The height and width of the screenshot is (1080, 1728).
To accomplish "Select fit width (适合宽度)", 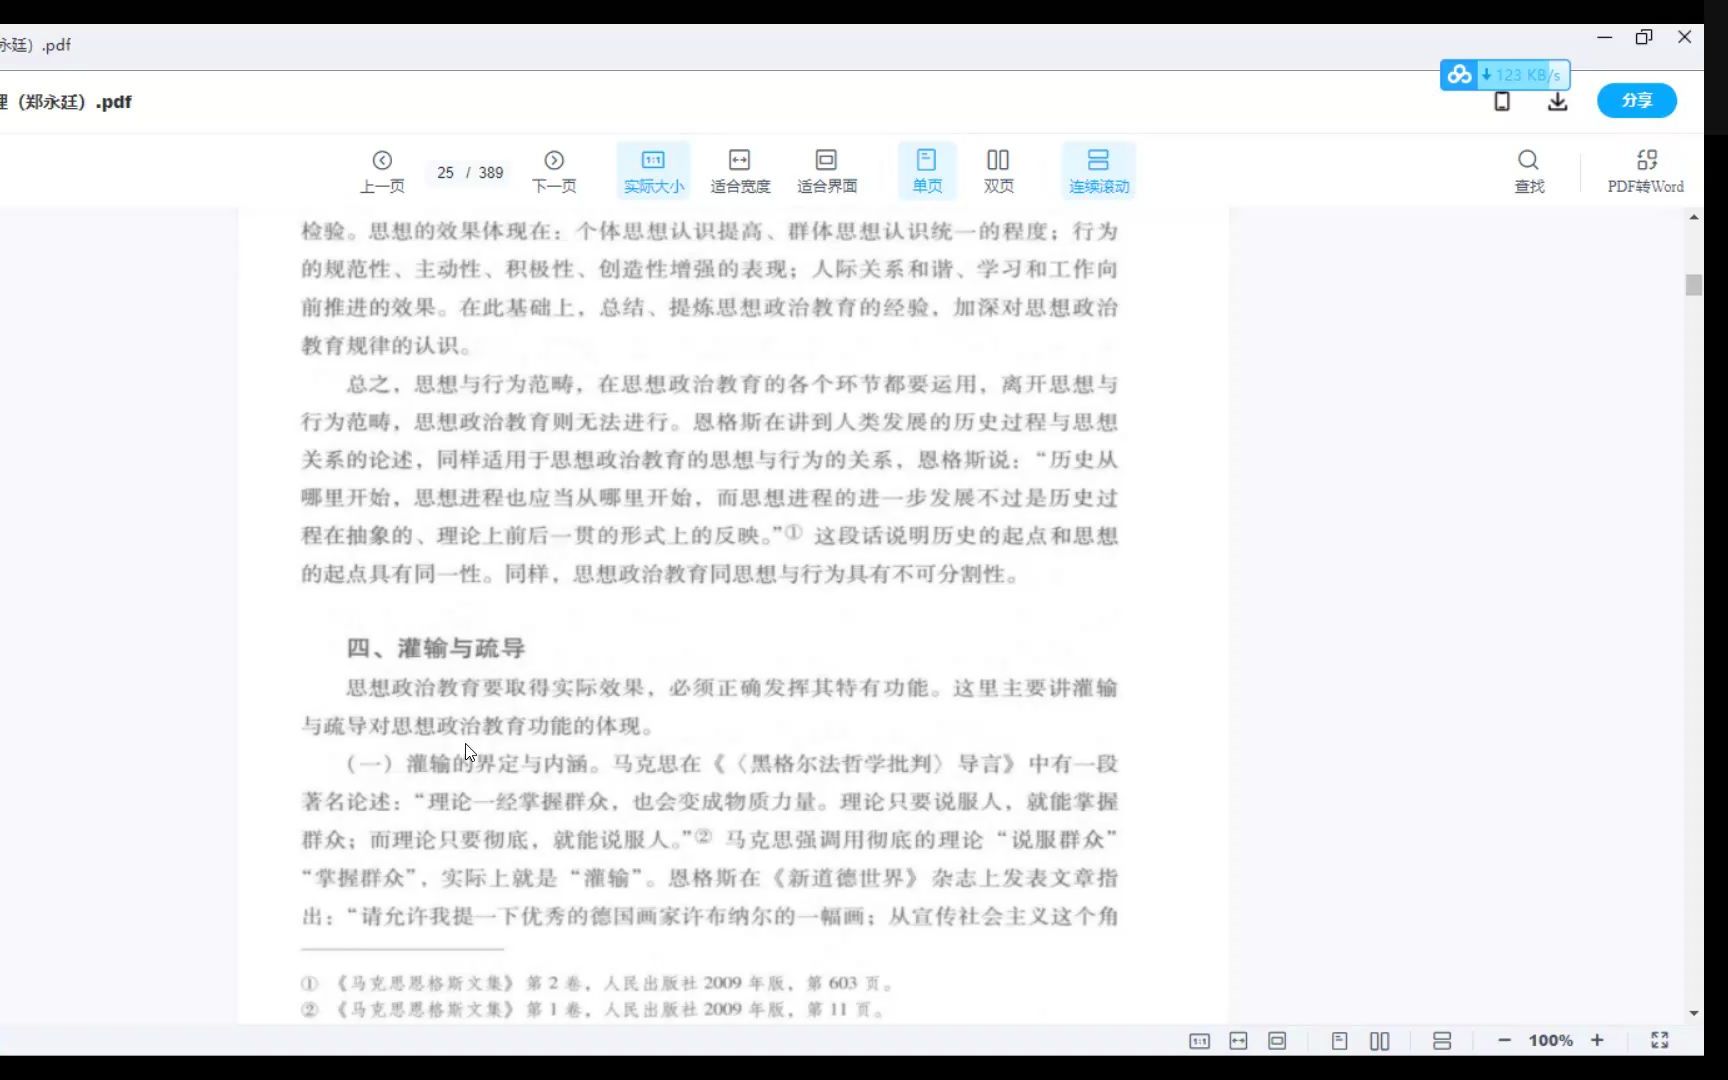I will (740, 171).
